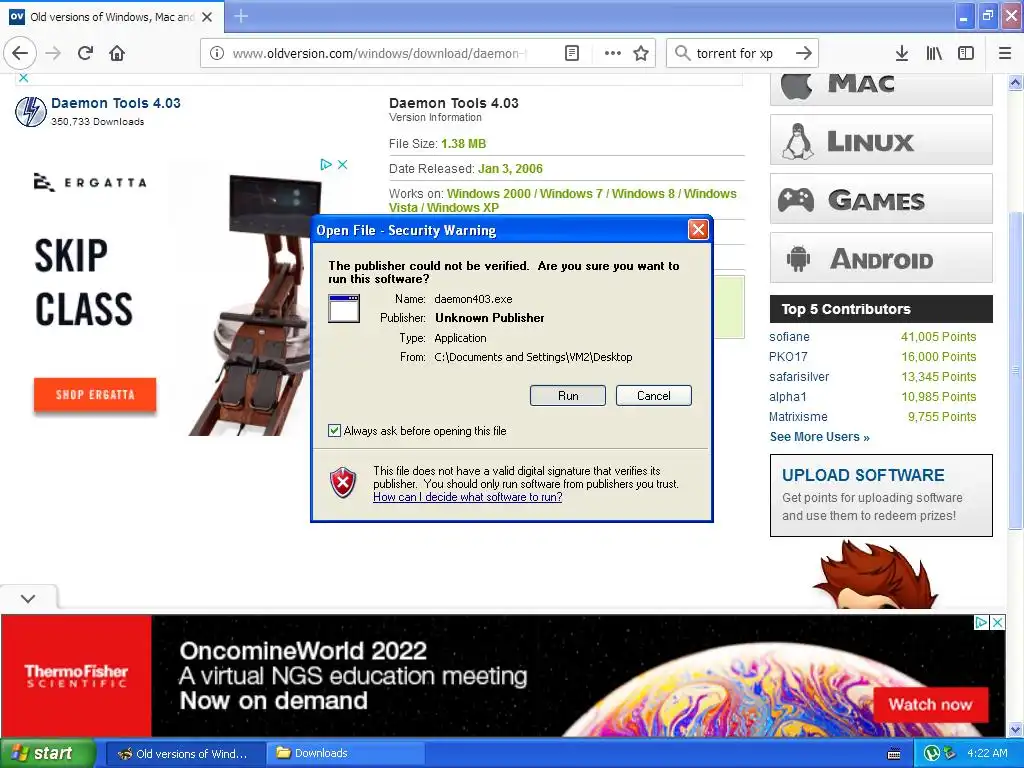The width and height of the screenshot is (1024, 768).
Task: Click the Upload Software box
Action: click(881, 496)
